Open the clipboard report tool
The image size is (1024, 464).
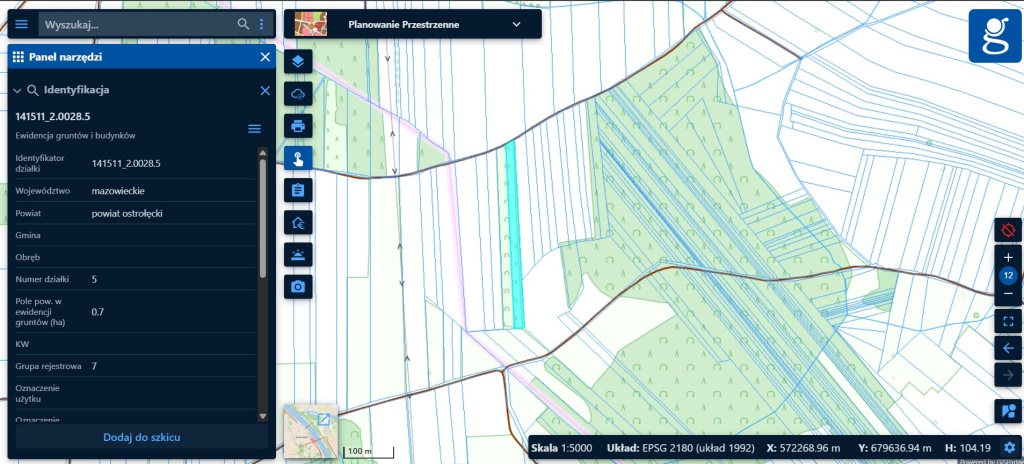(298, 190)
